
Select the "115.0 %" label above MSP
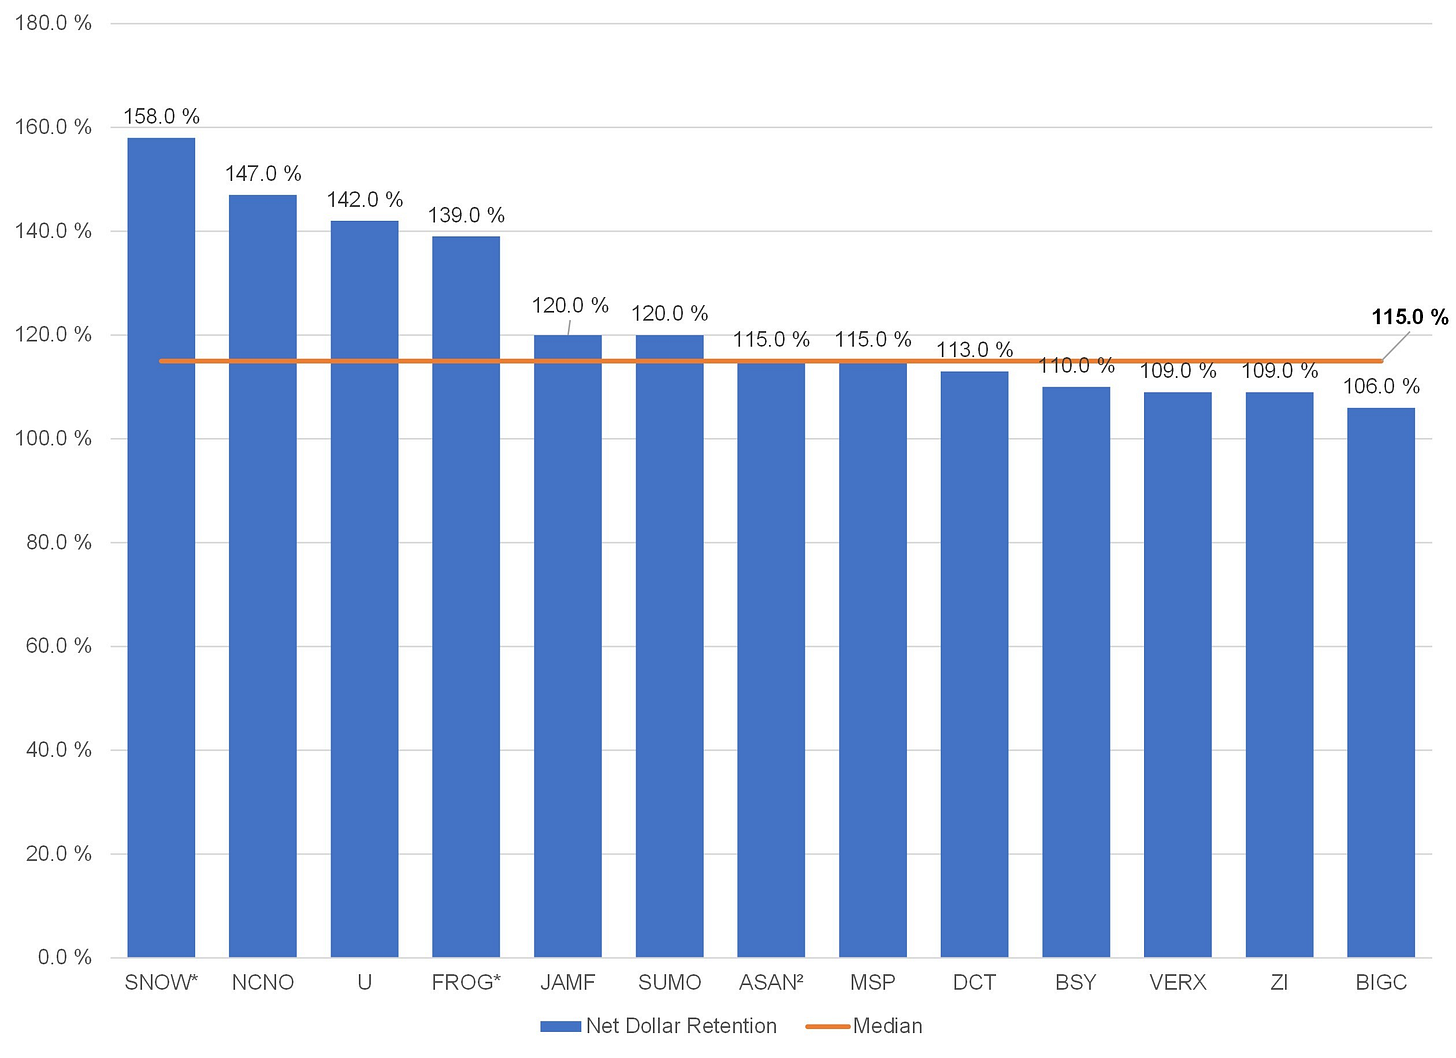tap(873, 340)
